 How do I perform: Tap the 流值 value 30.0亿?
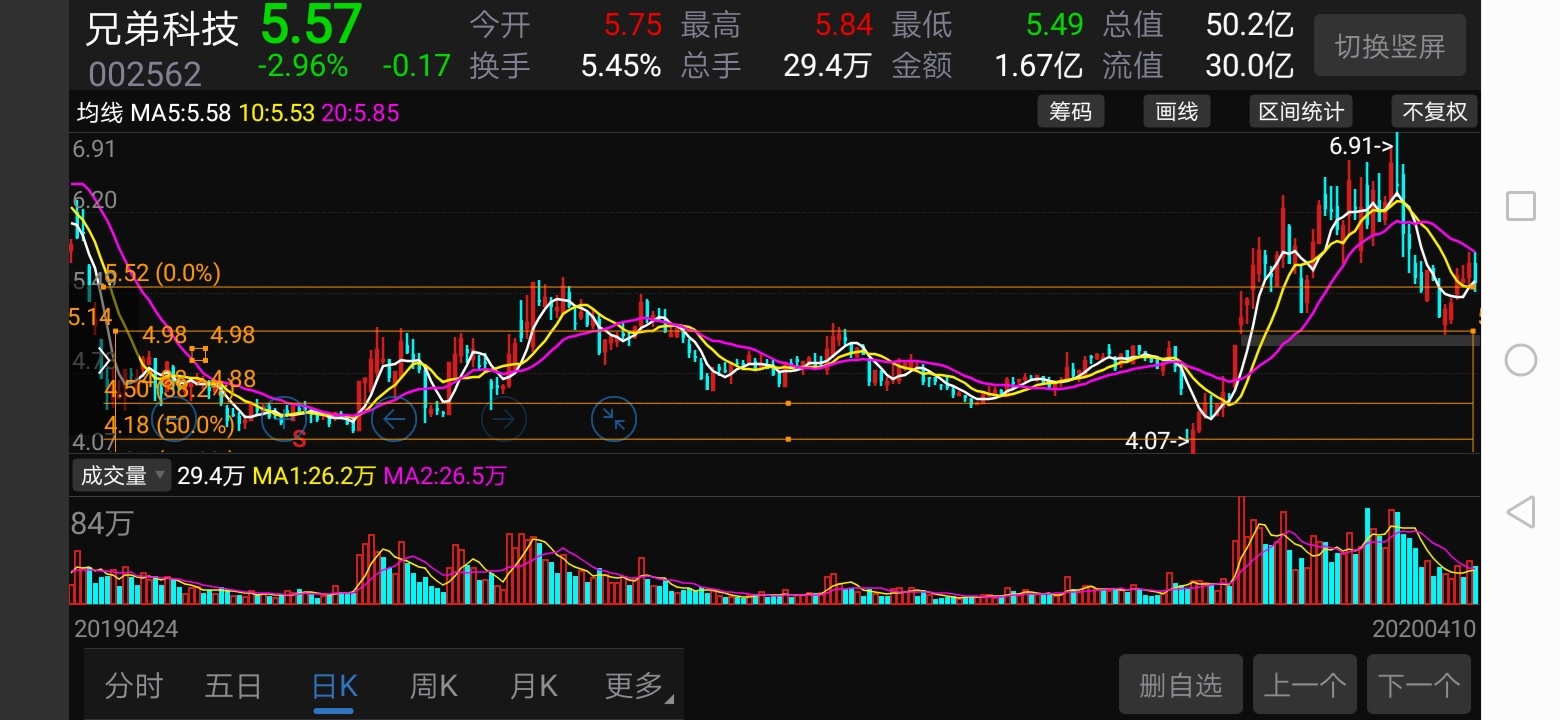1250,66
